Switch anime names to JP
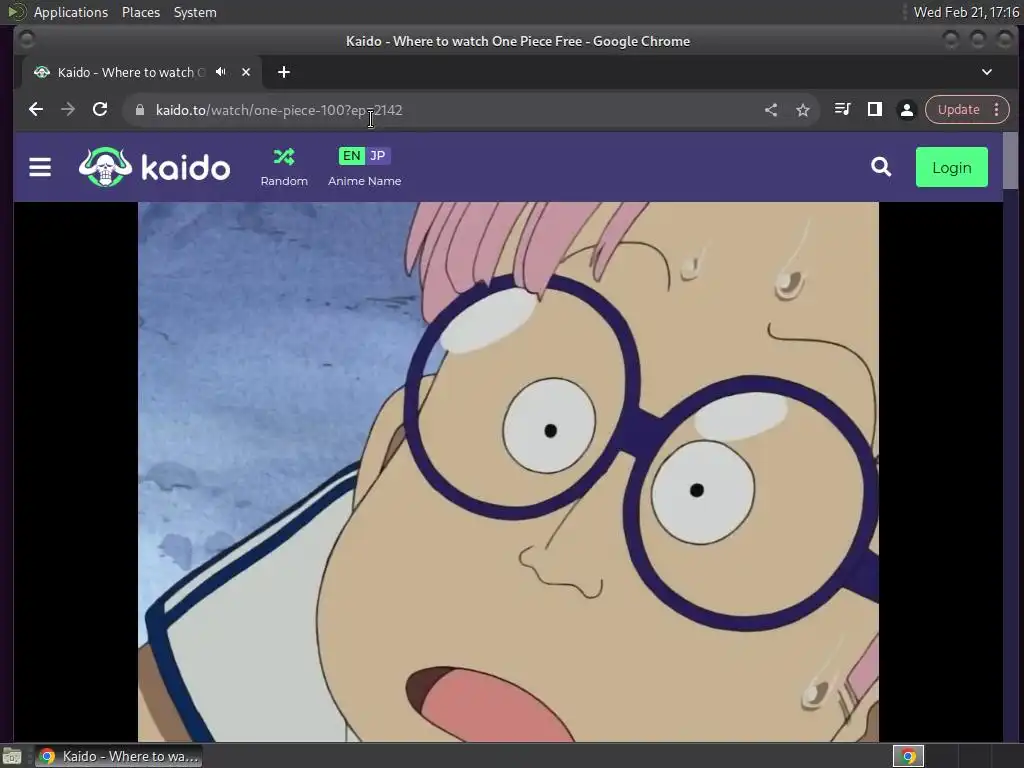Image resolution: width=1024 pixels, height=768 pixels. point(377,155)
